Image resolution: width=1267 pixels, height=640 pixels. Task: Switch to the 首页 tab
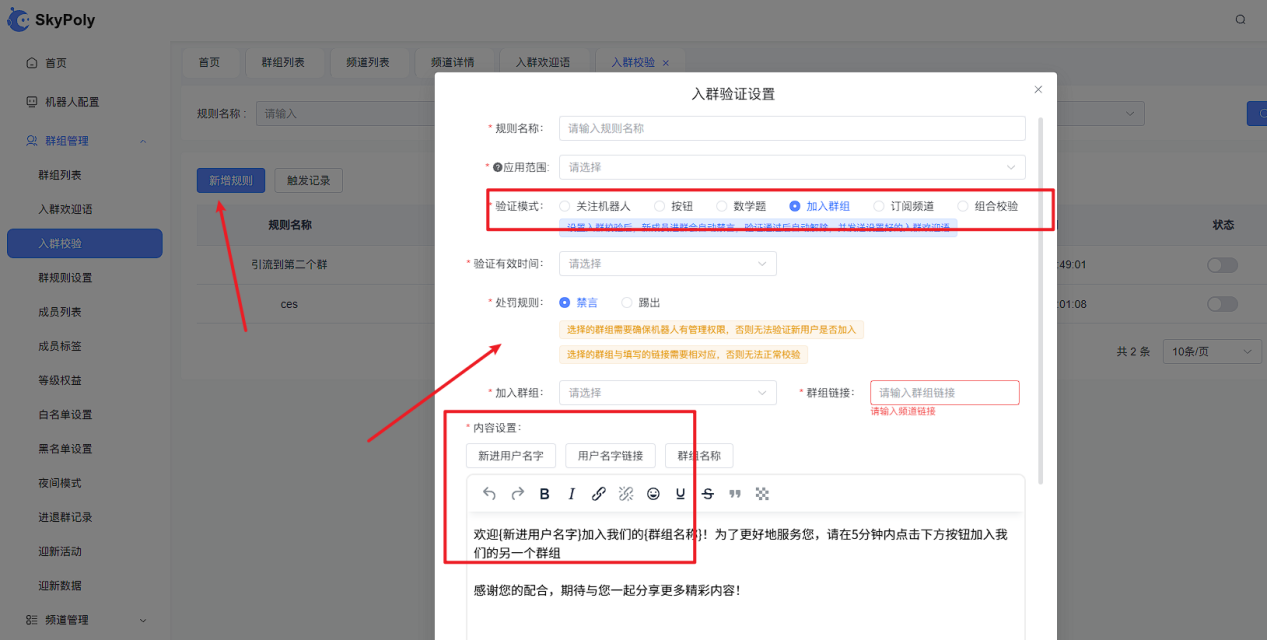[209, 62]
